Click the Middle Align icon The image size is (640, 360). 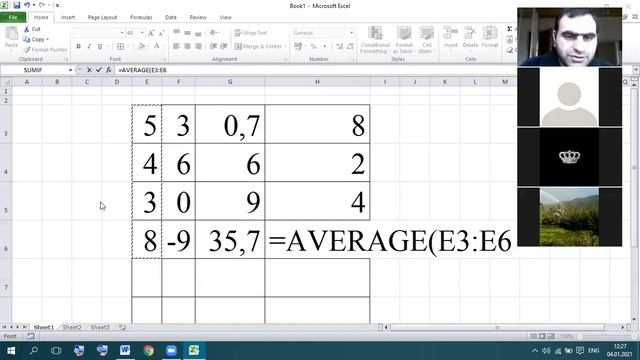point(187,33)
